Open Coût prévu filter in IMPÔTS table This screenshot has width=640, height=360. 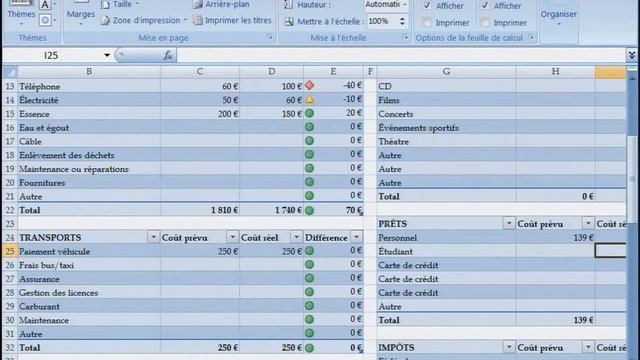[x=588, y=347]
